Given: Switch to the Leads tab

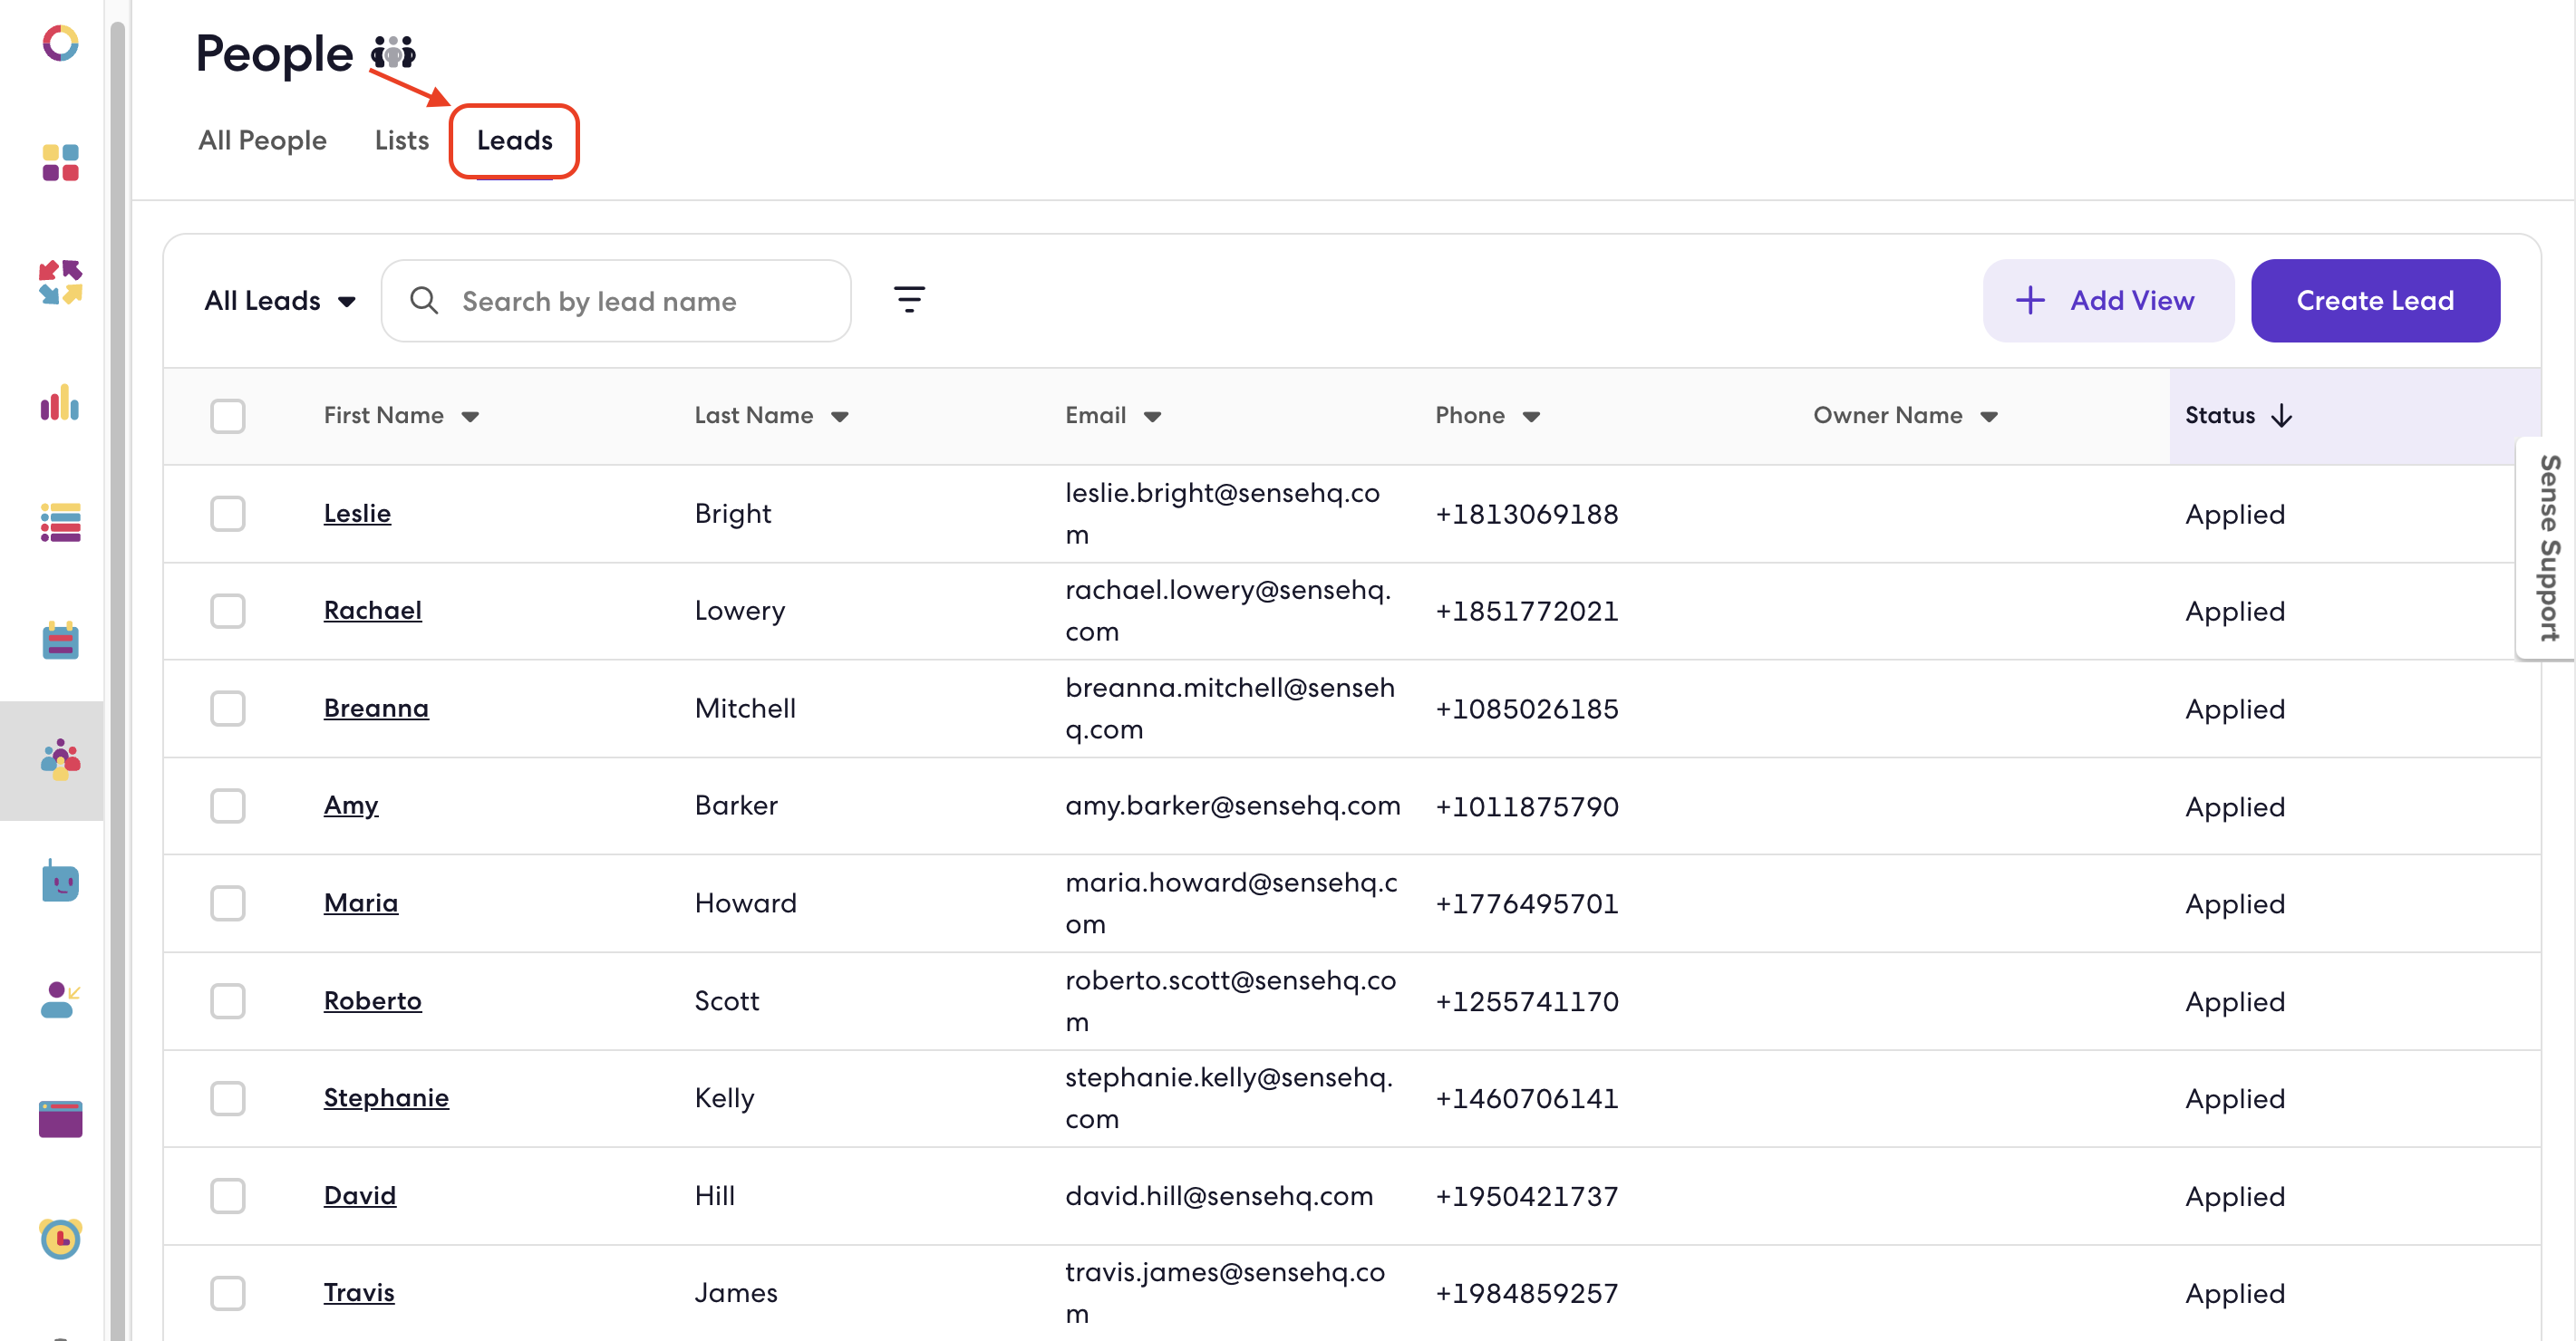Looking at the screenshot, I should [x=514, y=140].
